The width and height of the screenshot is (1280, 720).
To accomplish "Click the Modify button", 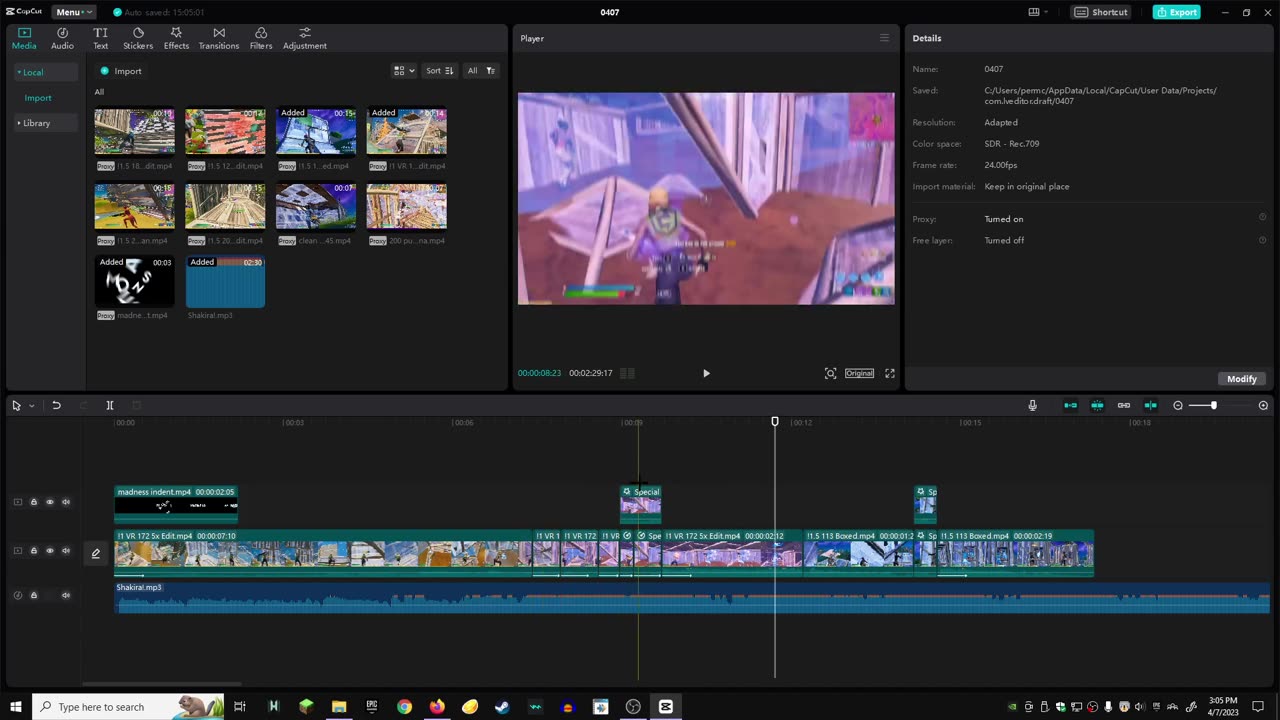I will (1242, 379).
